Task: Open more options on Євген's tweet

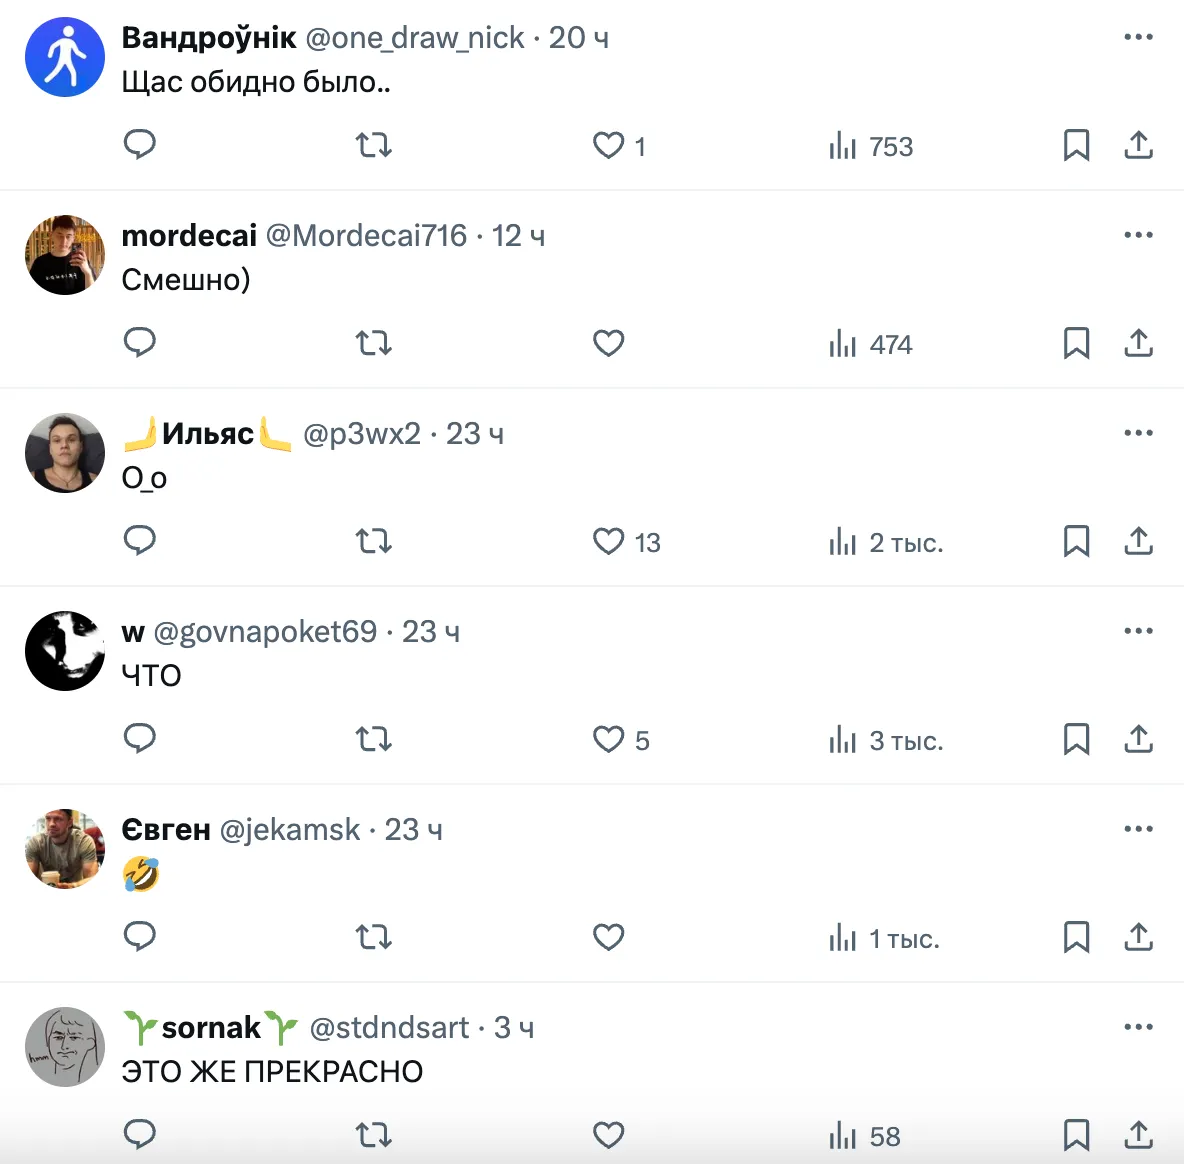Action: click(1139, 829)
